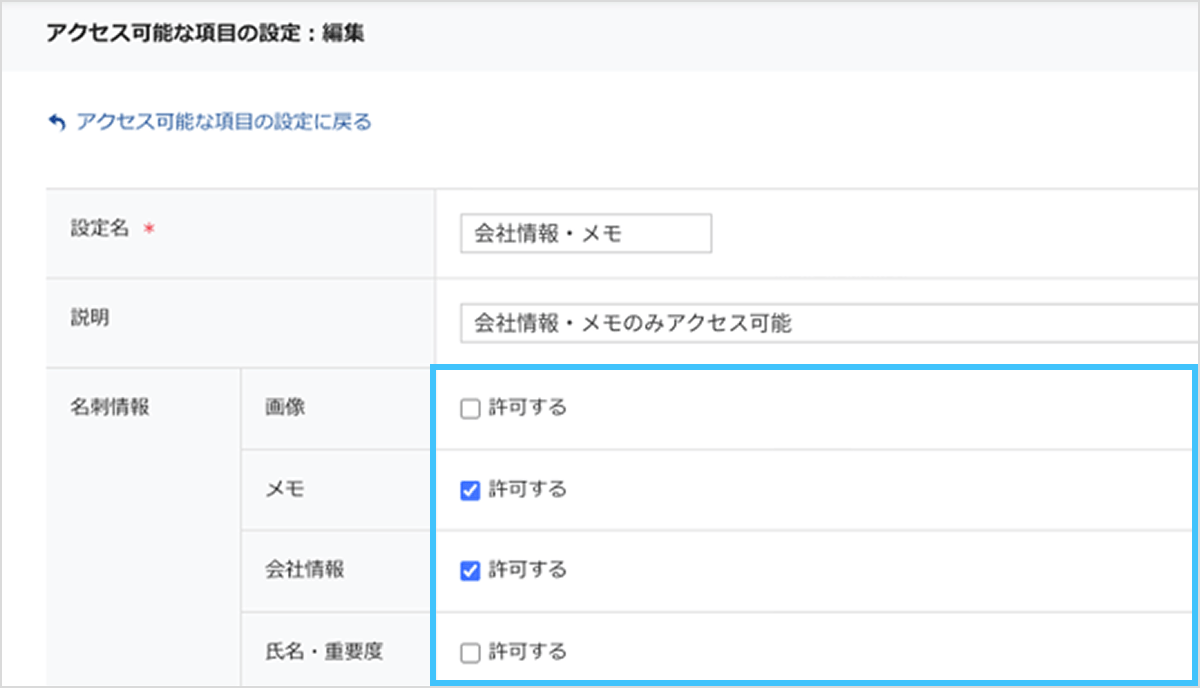Go back via アクセス可能な項目の設定に戻る link
Viewport: 1200px width, 688px height.
[223, 122]
